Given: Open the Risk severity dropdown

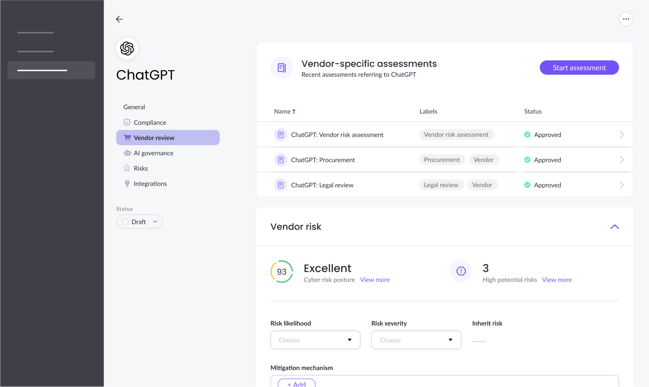Looking at the screenshot, I should 416,340.
